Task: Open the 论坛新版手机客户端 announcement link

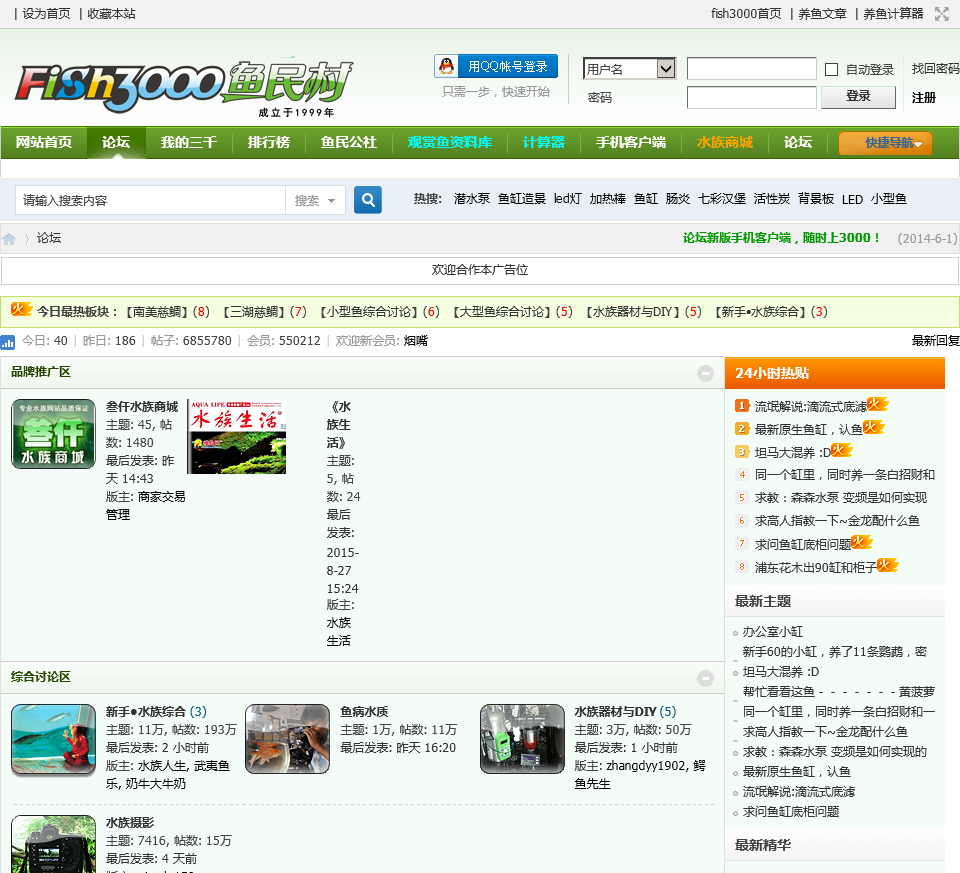Action: click(x=781, y=238)
